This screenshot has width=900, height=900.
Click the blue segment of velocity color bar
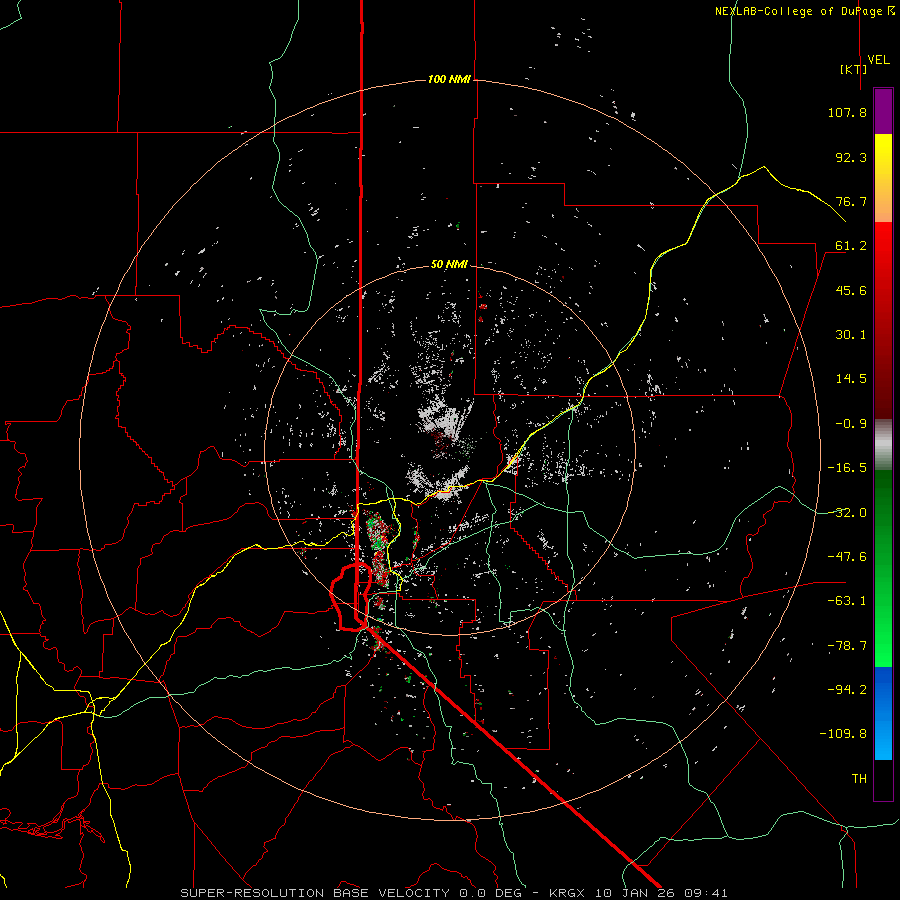click(x=883, y=713)
